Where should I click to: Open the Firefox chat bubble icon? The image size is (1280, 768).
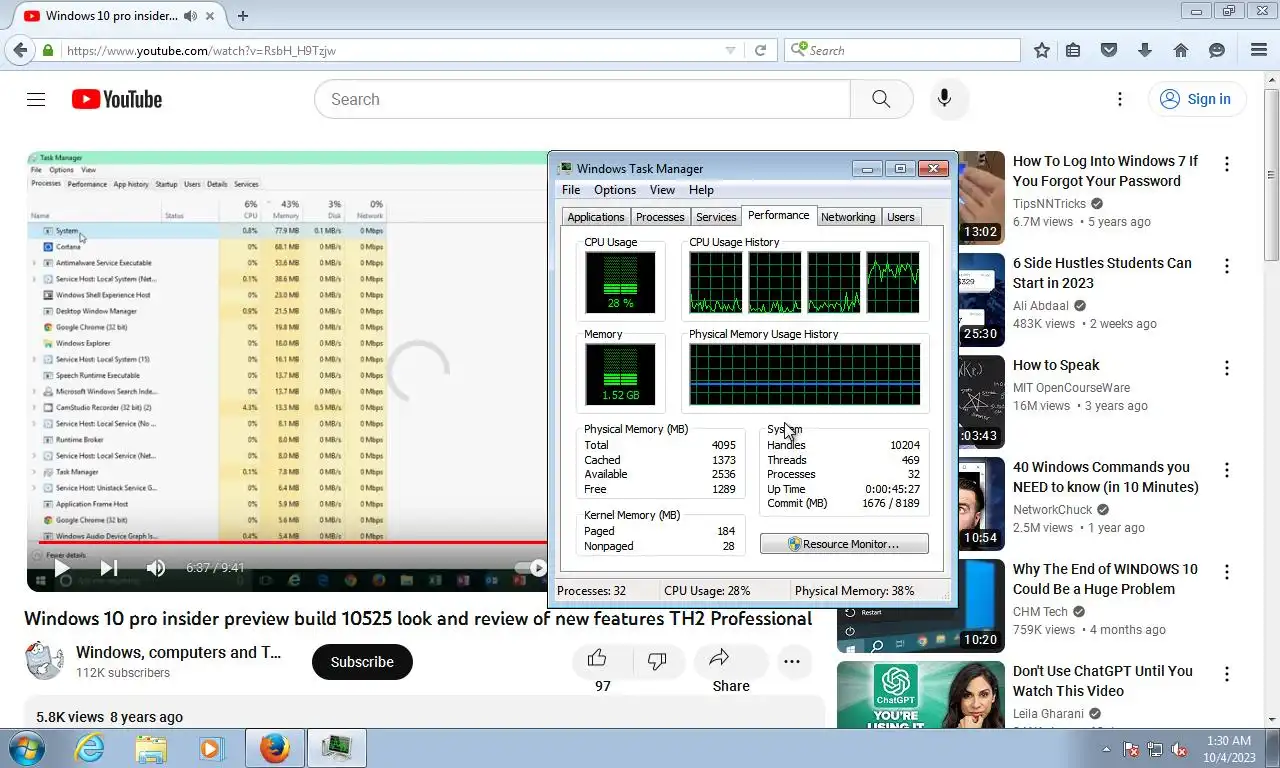point(1217,50)
